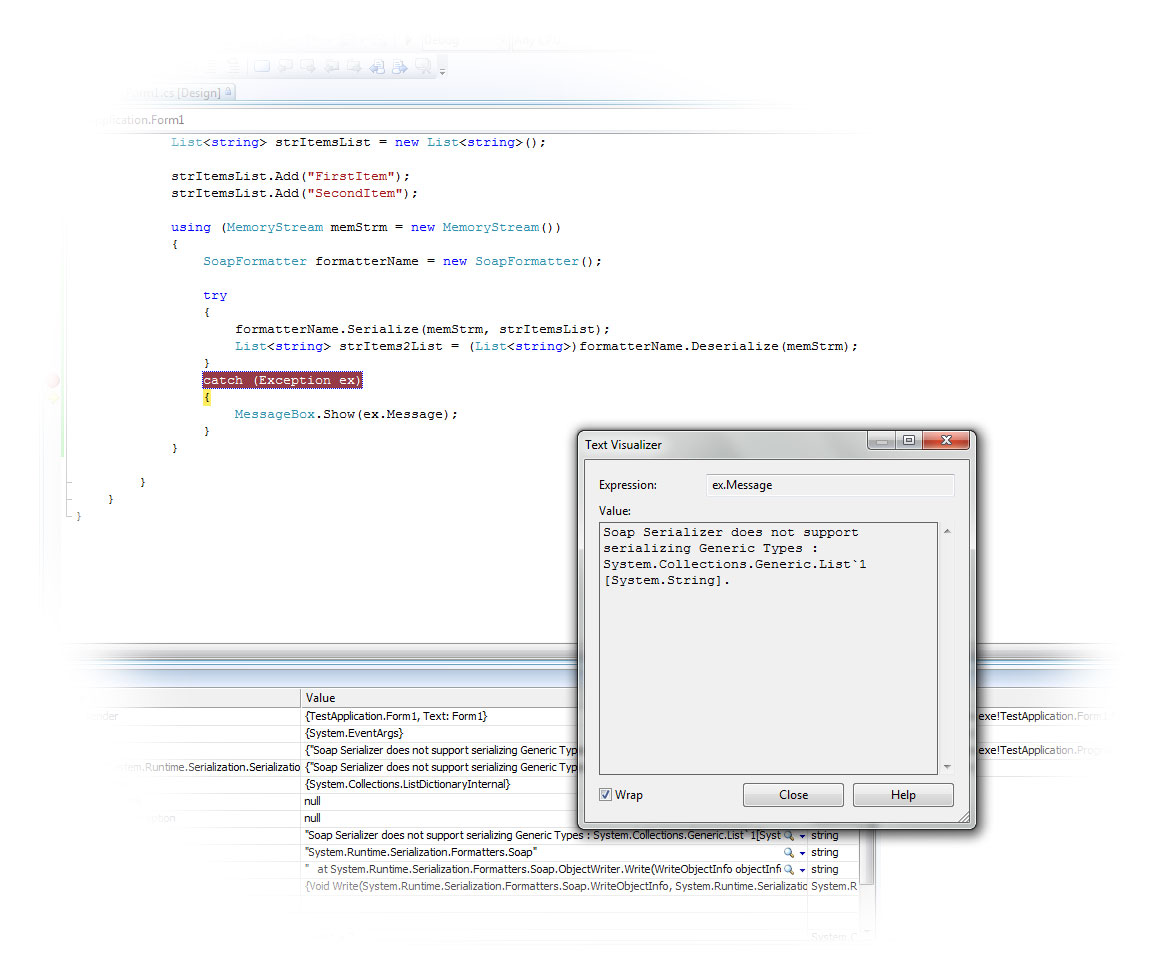Click the scroll-down arrow of the Value box
Screen dimensions: 1155x971
(x=946, y=767)
